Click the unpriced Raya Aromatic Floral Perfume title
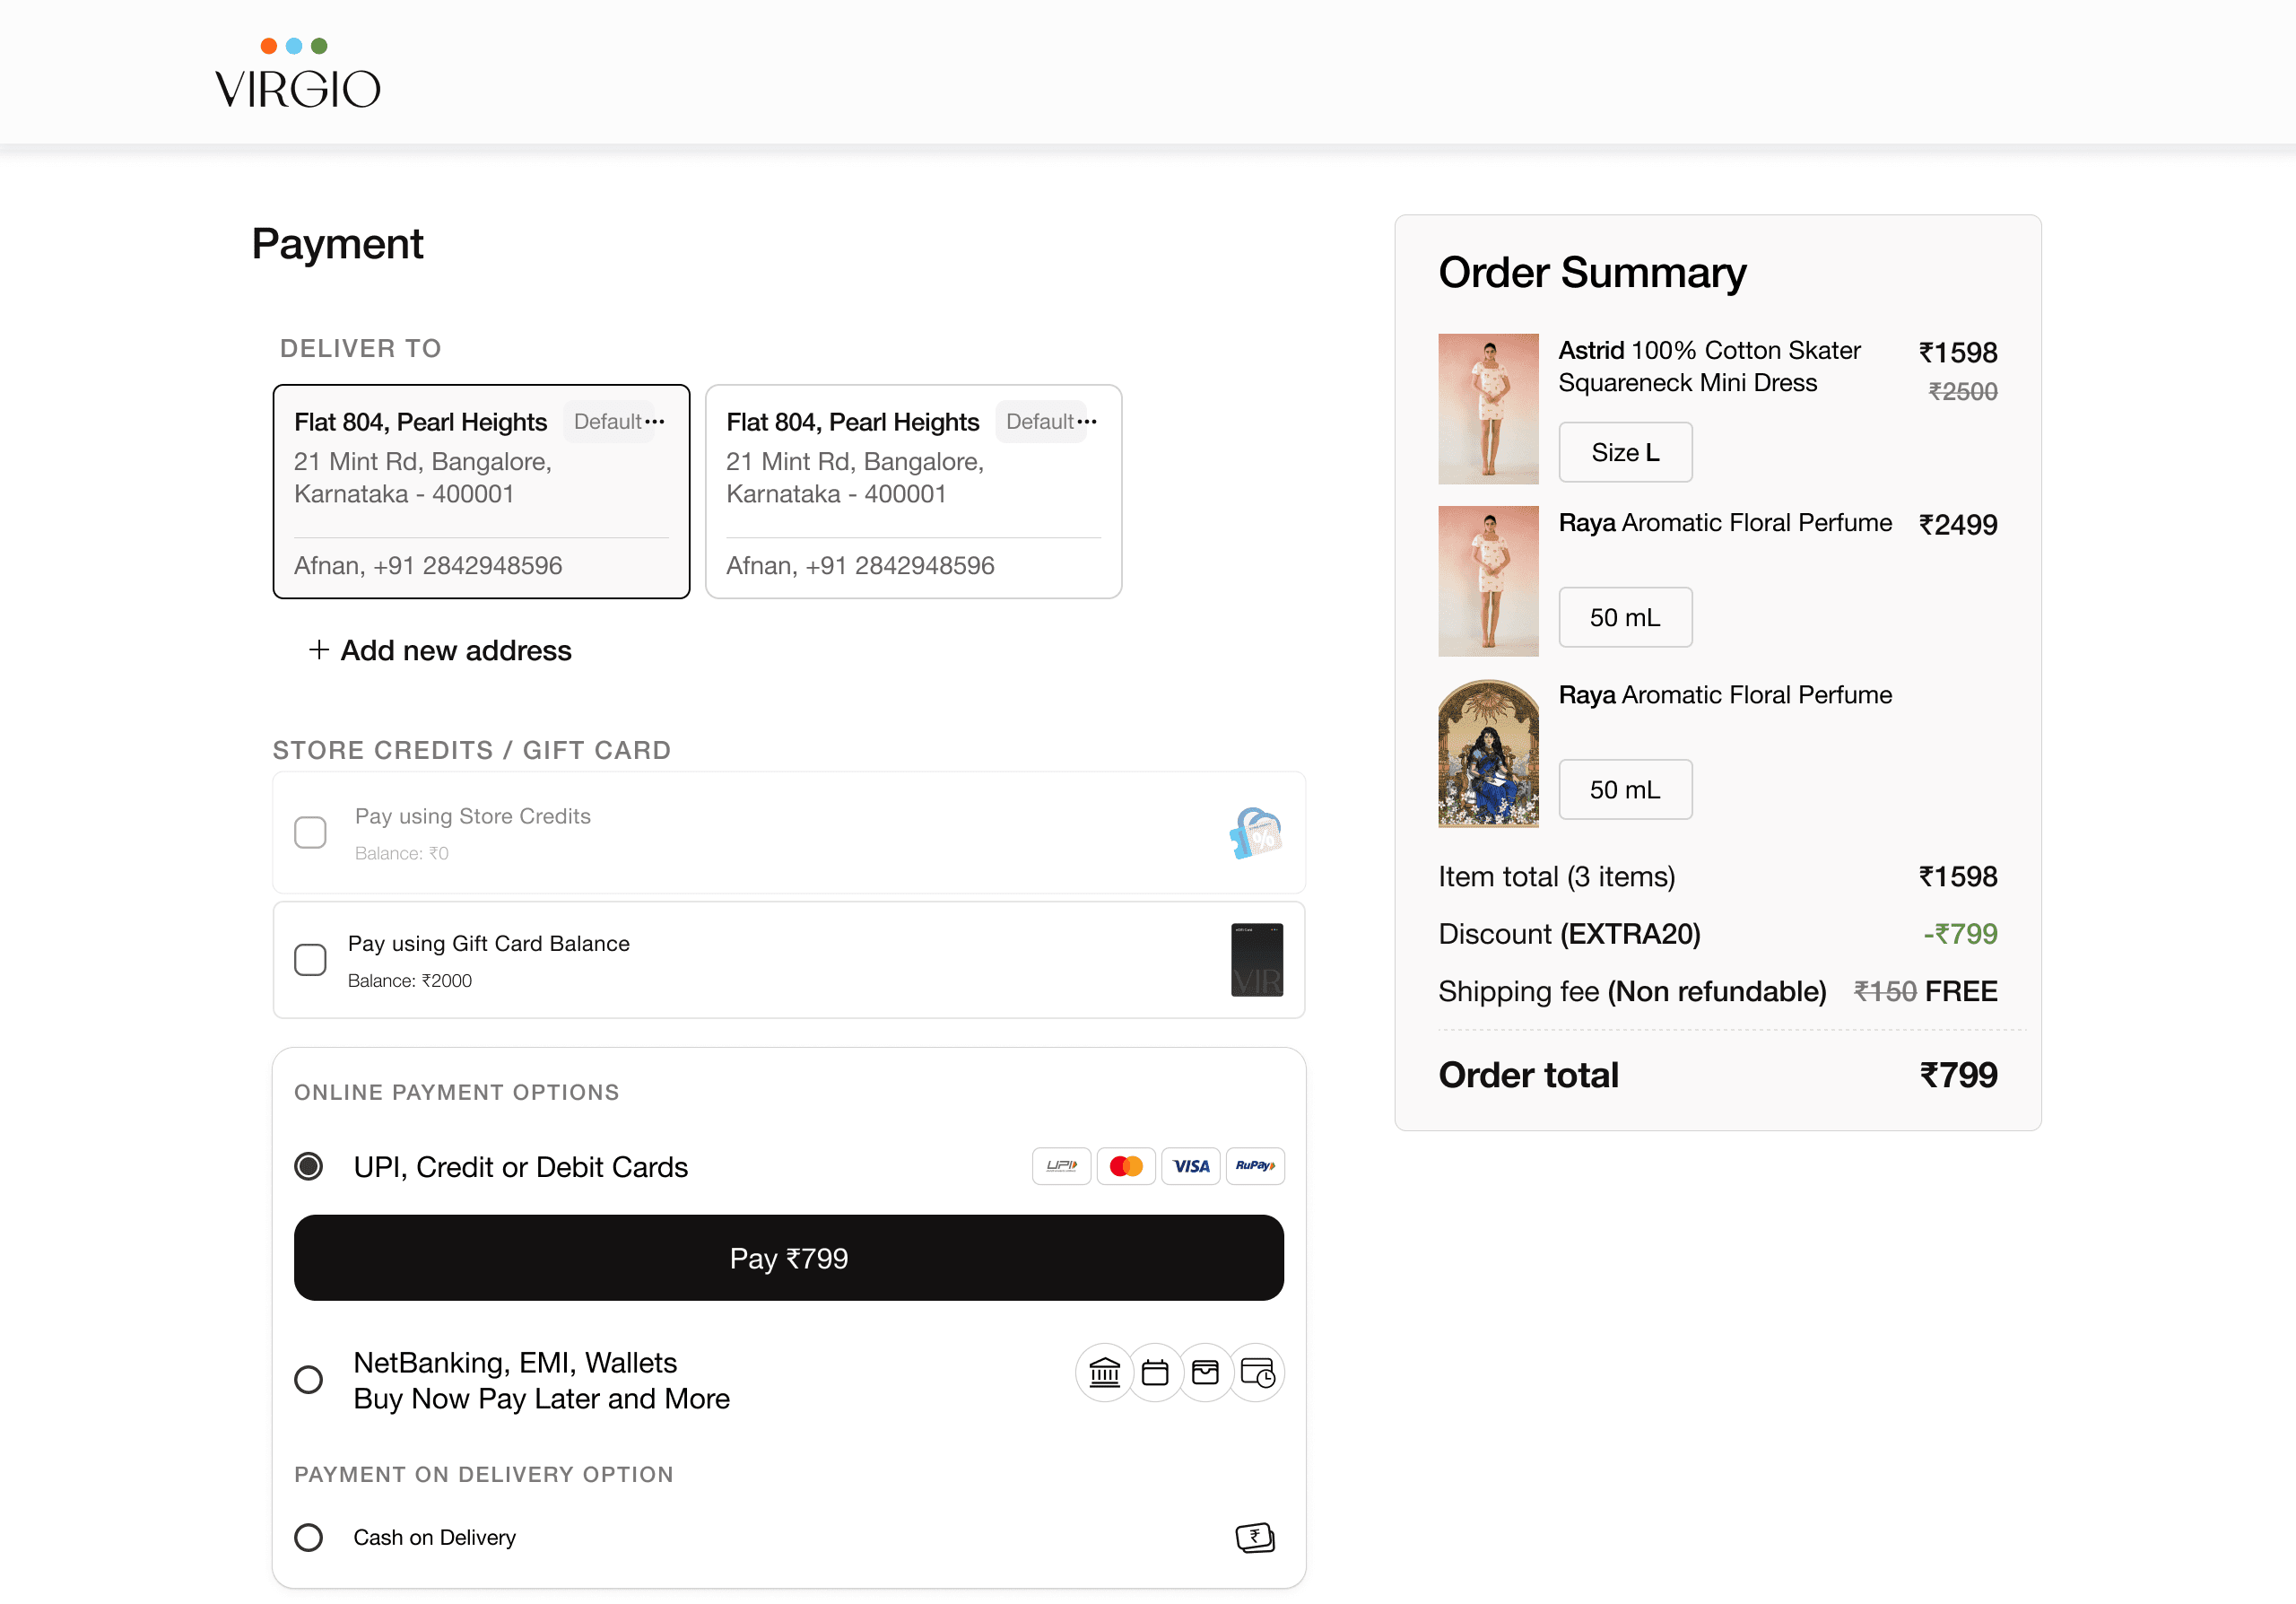The width and height of the screenshot is (2296, 1604). click(x=1725, y=694)
